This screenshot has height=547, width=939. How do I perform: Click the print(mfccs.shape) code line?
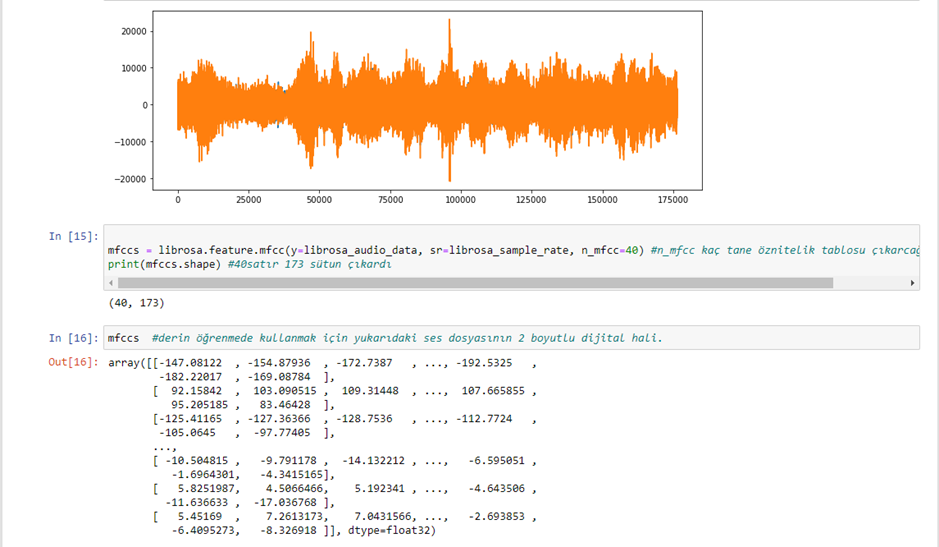click(x=250, y=264)
